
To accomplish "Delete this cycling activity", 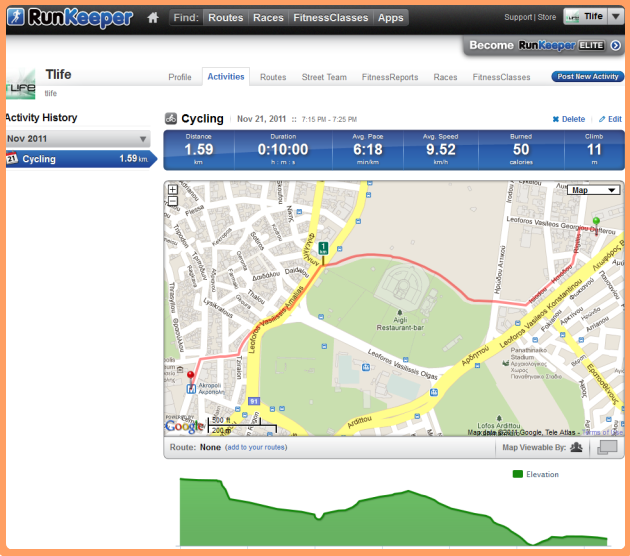I will tap(569, 119).
